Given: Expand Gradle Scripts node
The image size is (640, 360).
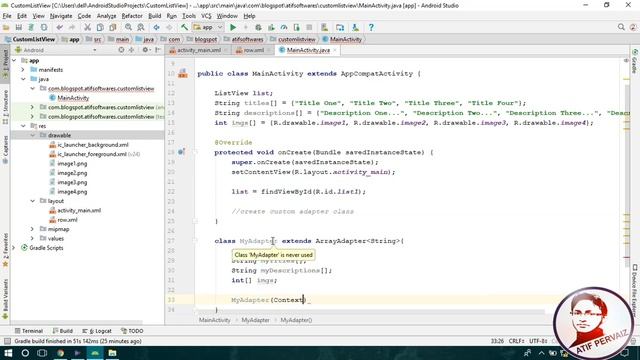Looking at the screenshot, I should tap(14, 248).
